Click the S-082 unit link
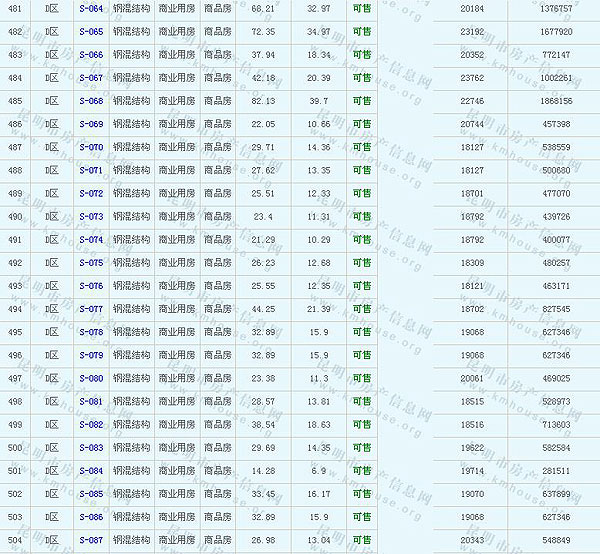This screenshot has height=554, width=600. (90, 424)
